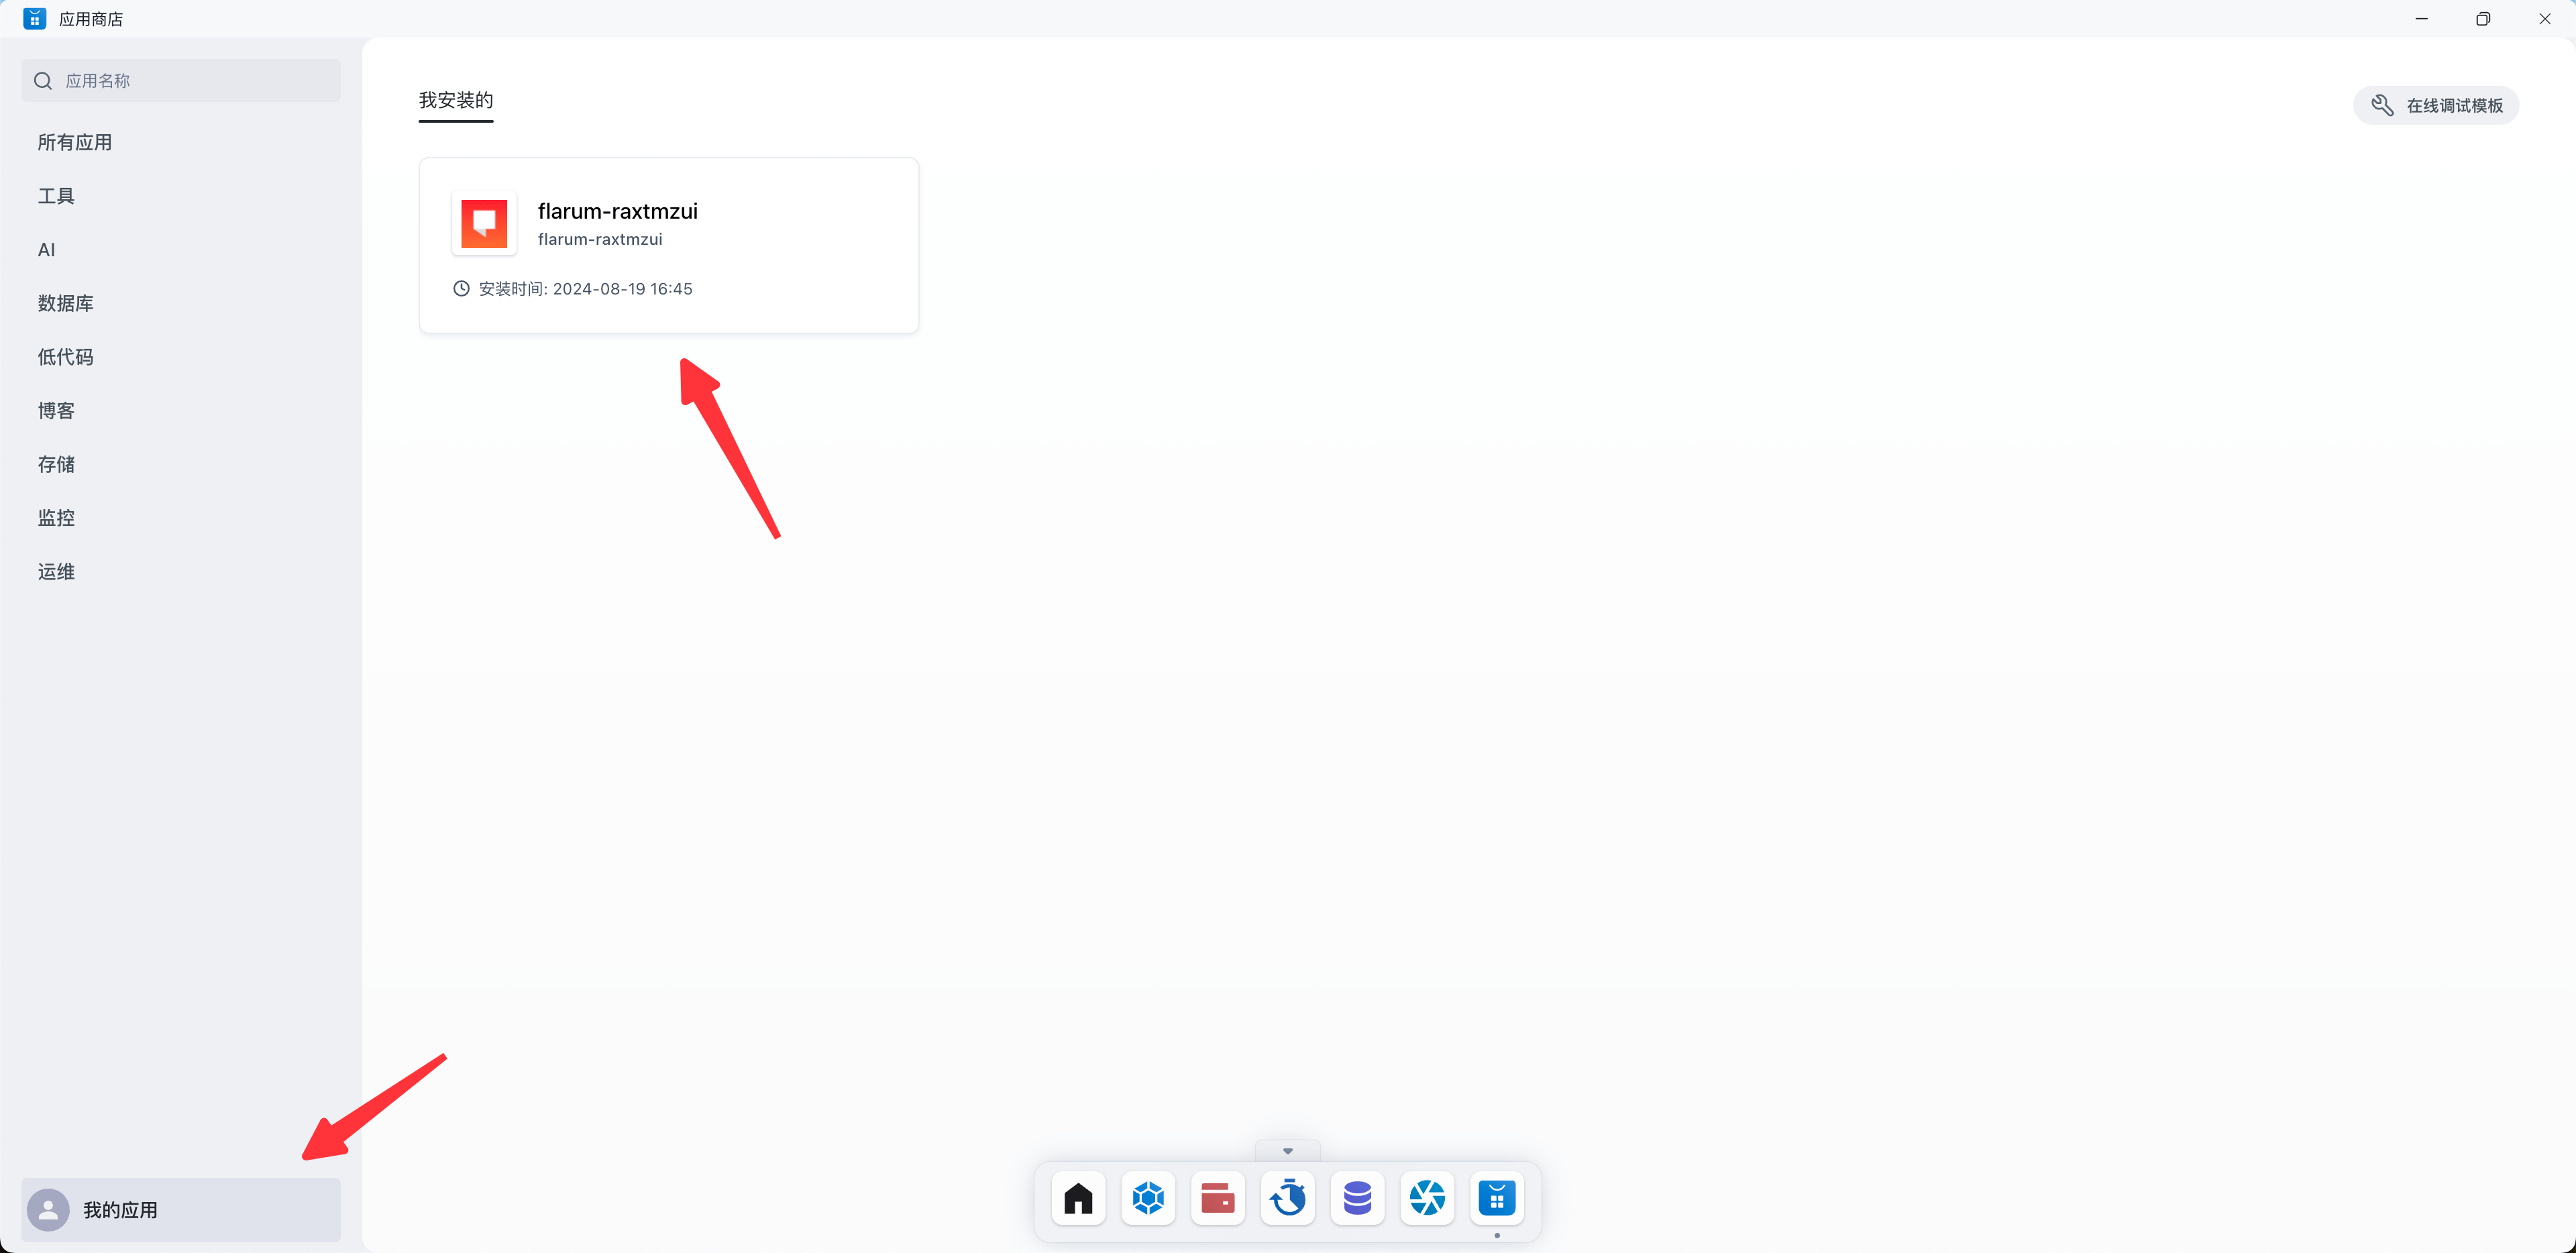Select 工具 category
Screen dimensions: 2576x1253
[56, 196]
